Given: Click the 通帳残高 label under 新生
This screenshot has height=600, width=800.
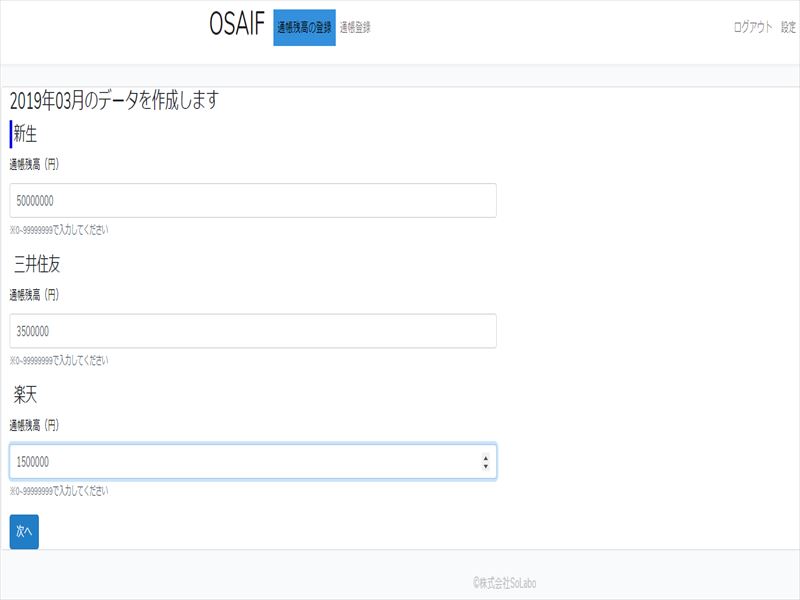Looking at the screenshot, I should coord(34,164).
